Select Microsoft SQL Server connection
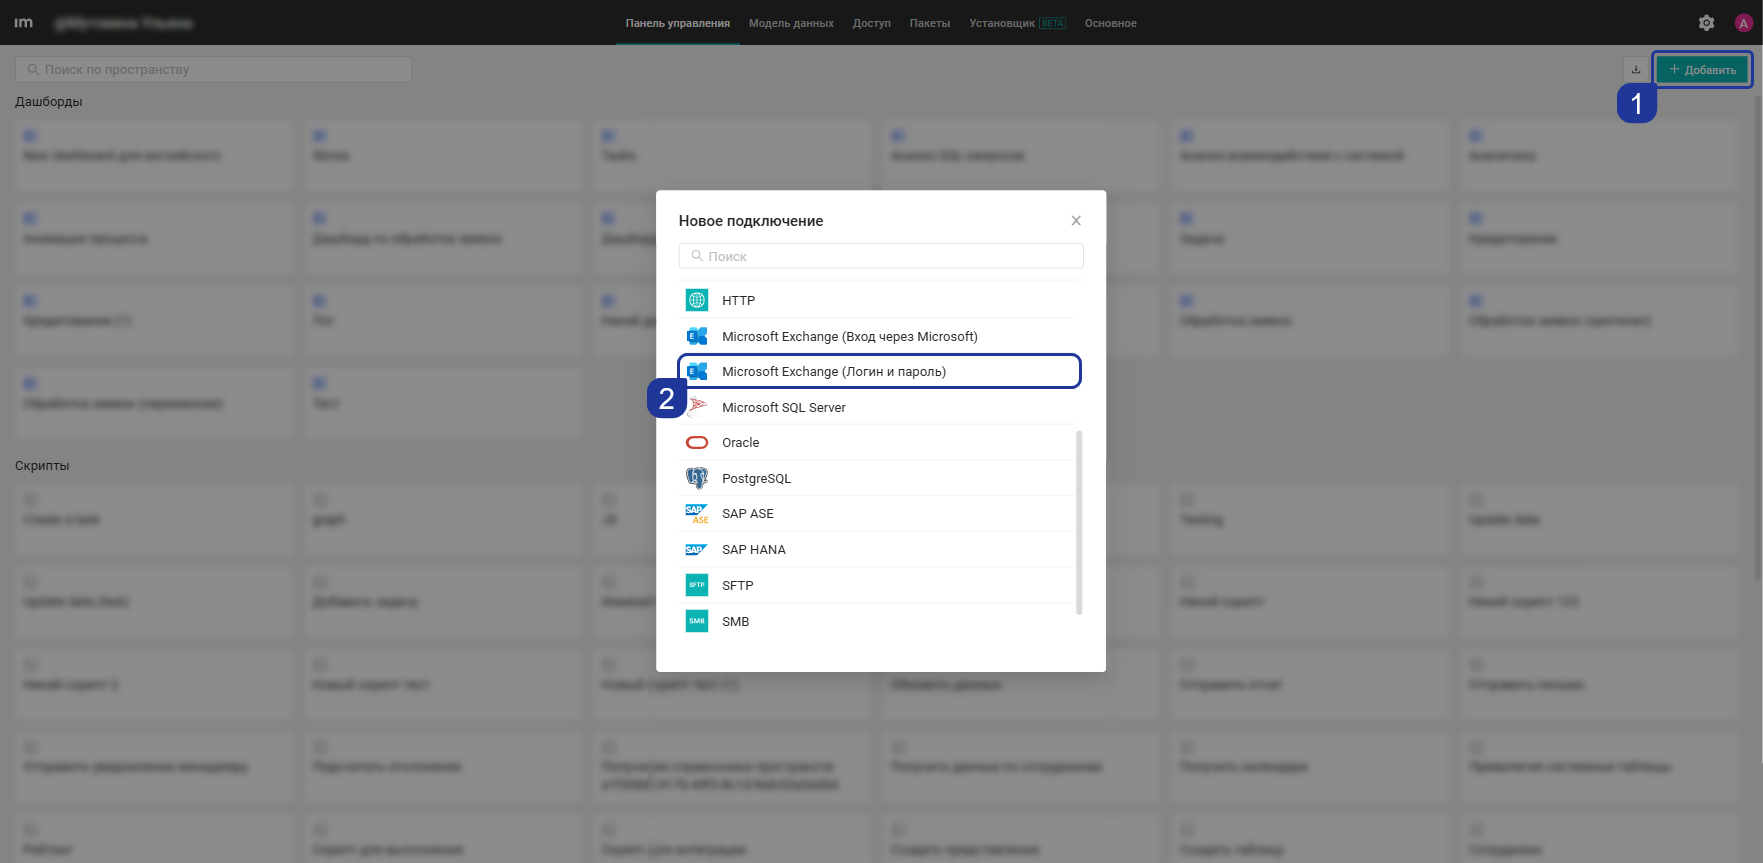Viewport: 1763px width, 863px height. (x=879, y=407)
